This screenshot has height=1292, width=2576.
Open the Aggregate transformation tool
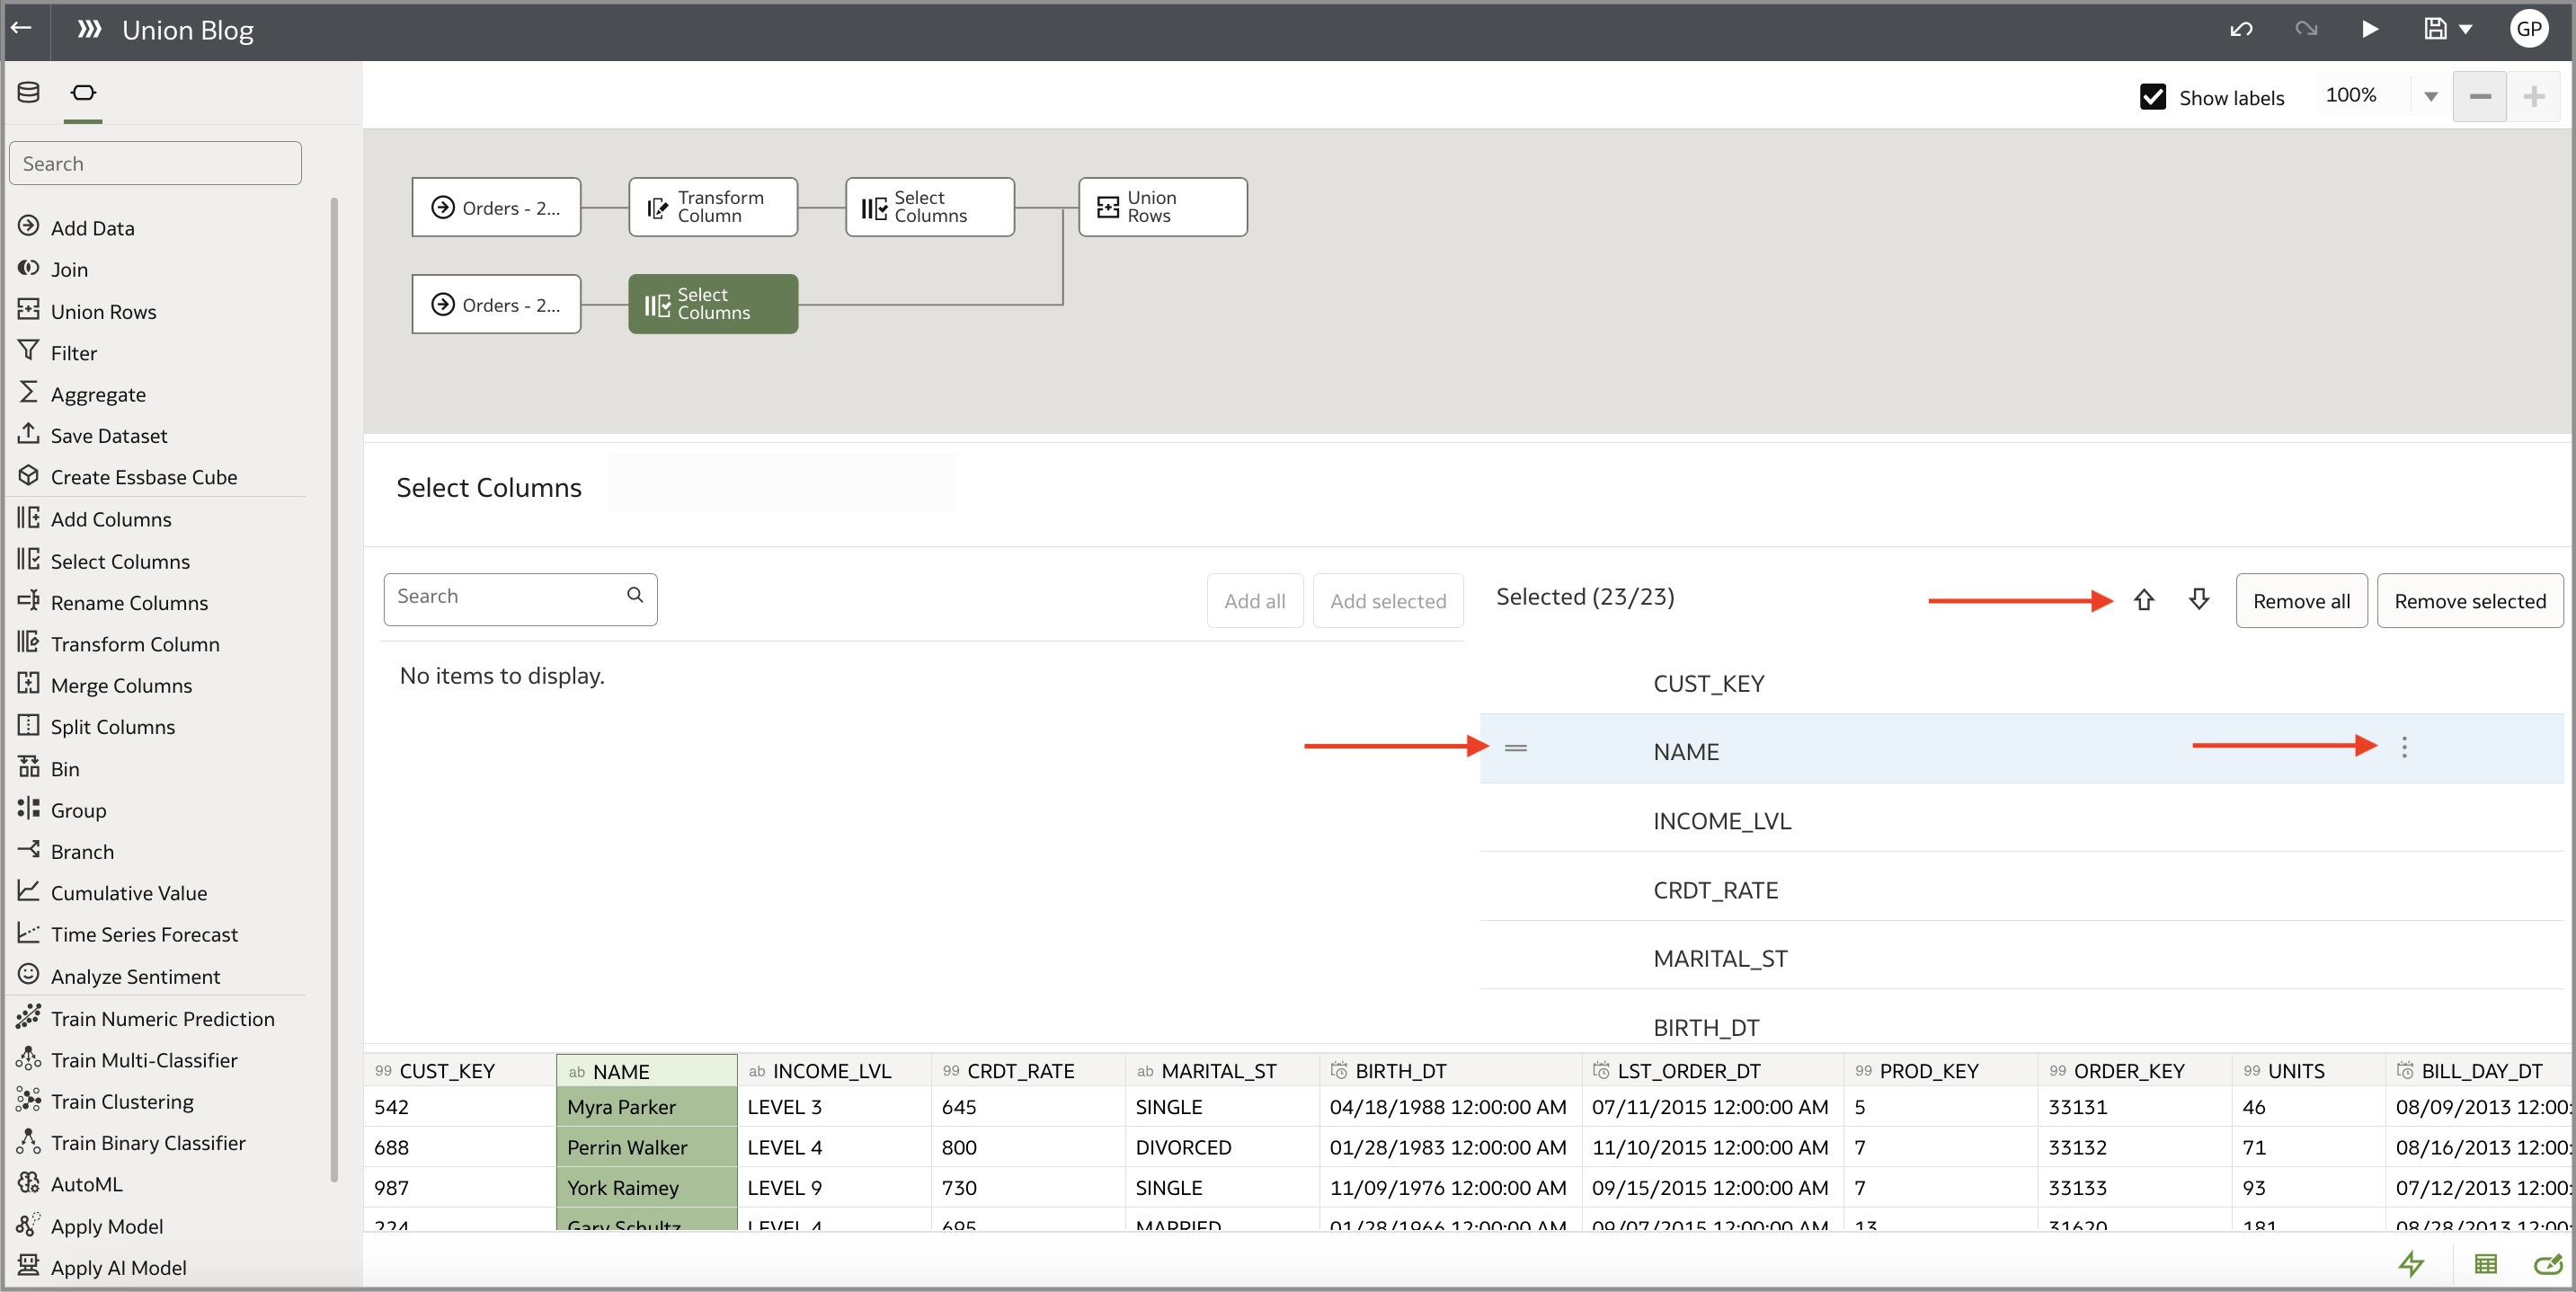tap(100, 393)
